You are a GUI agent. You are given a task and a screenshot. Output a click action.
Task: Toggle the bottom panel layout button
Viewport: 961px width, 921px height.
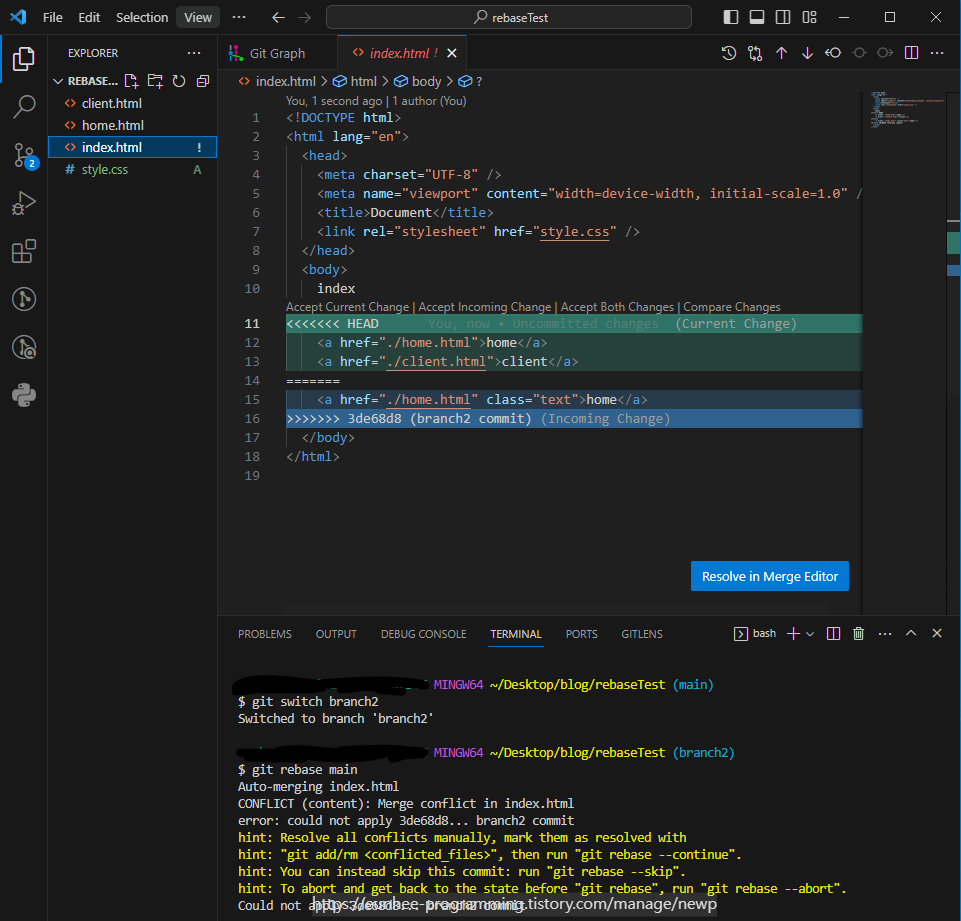pyautogui.click(x=757, y=17)
